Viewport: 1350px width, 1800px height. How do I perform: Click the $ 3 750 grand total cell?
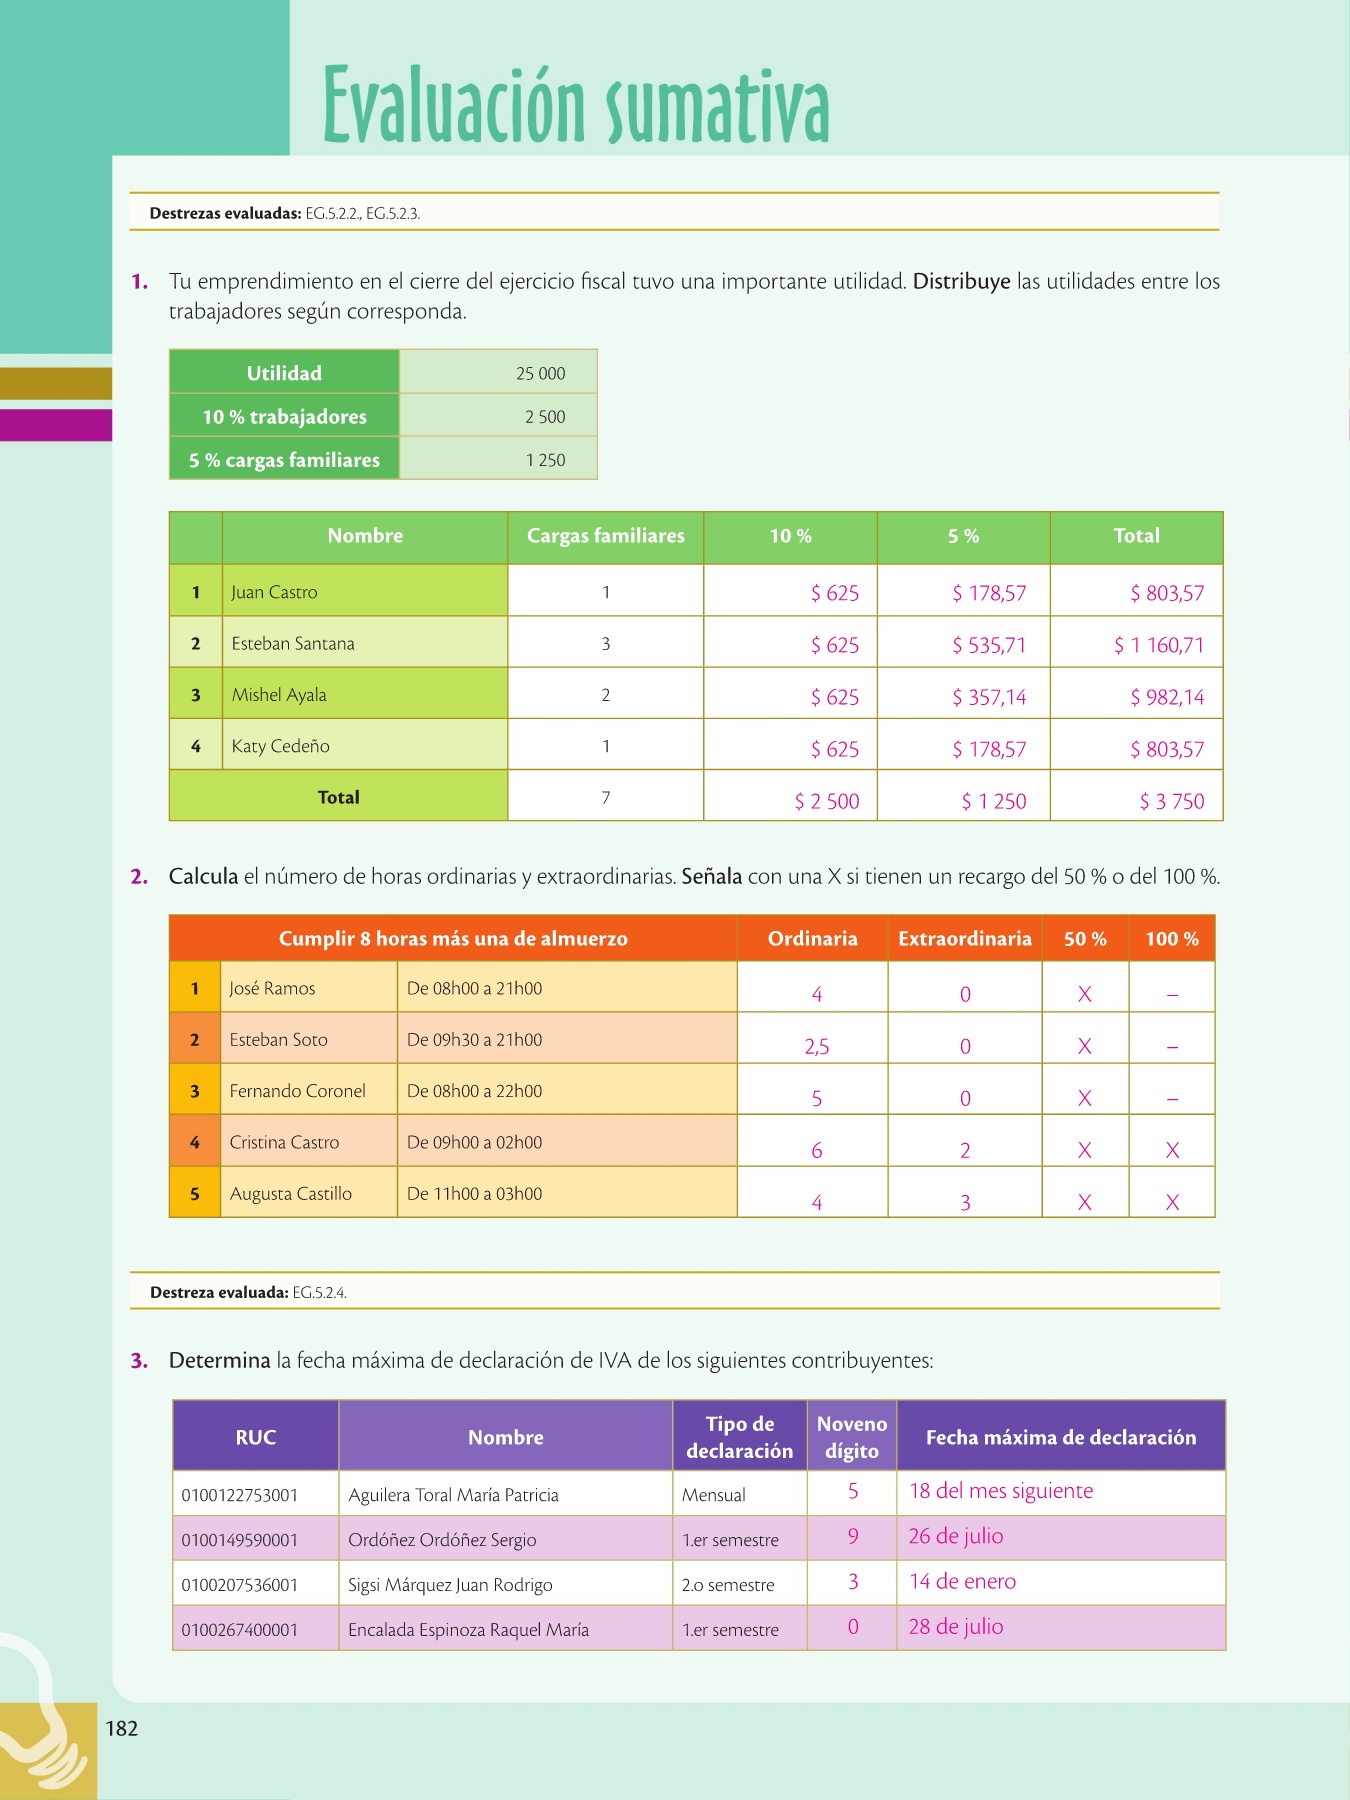(x=1171, y=801)
